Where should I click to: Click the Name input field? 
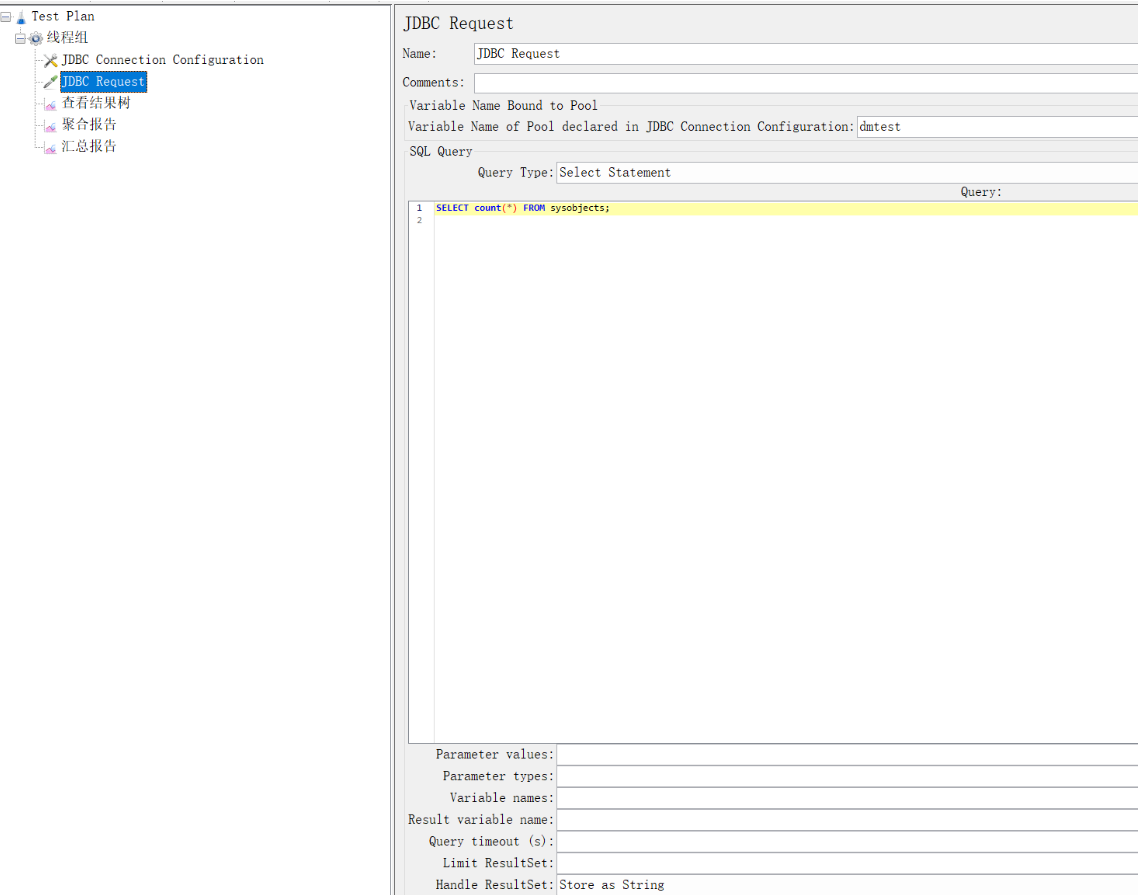[806, 54]
